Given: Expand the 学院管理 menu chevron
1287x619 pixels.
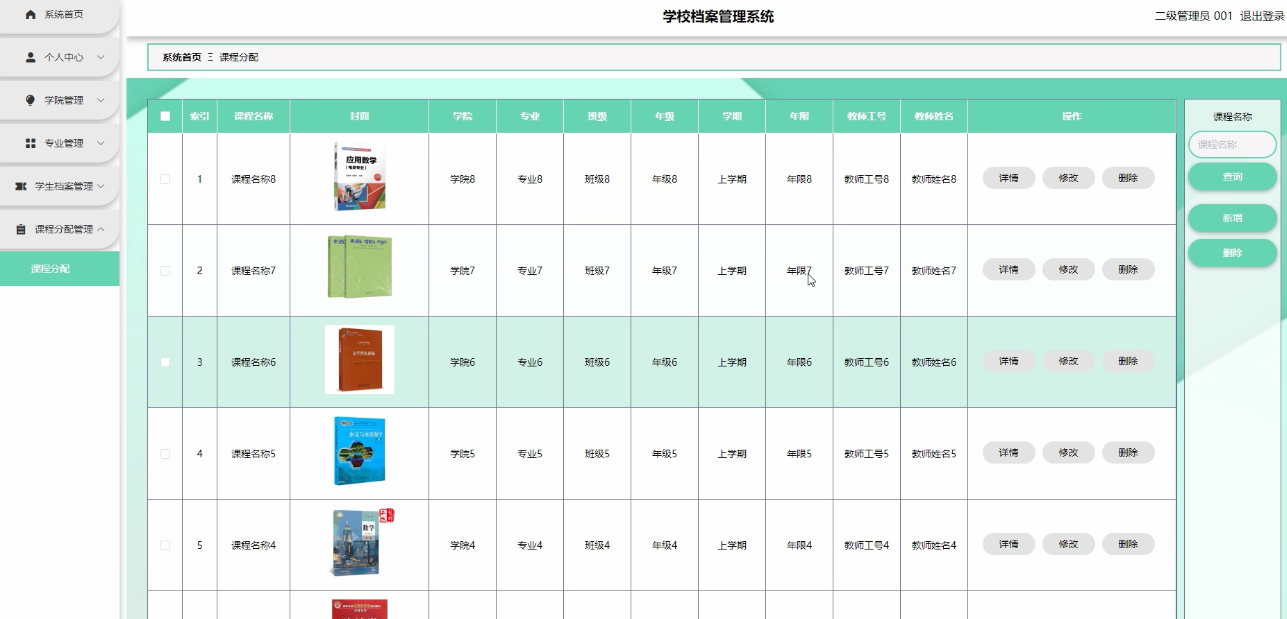Looking at the screenshot, I should pos(100,101).
